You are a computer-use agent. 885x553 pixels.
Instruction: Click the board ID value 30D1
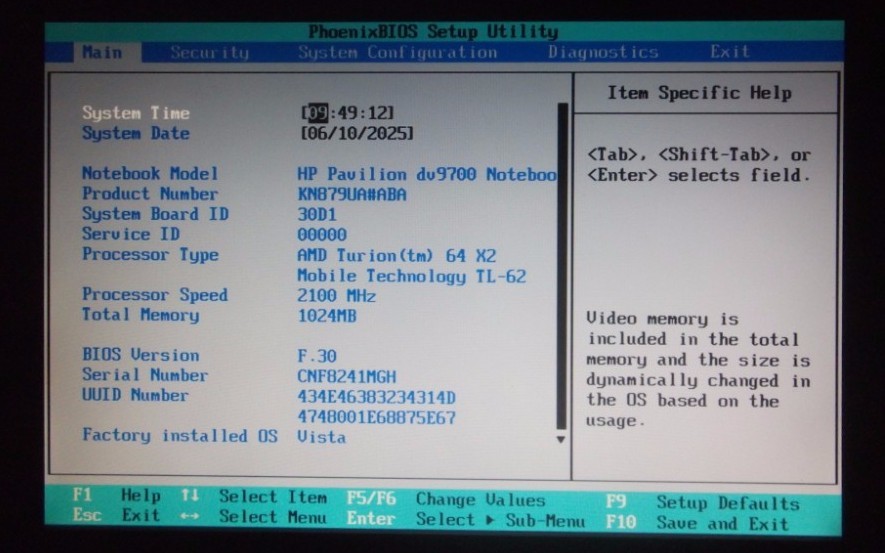point(317,215)
